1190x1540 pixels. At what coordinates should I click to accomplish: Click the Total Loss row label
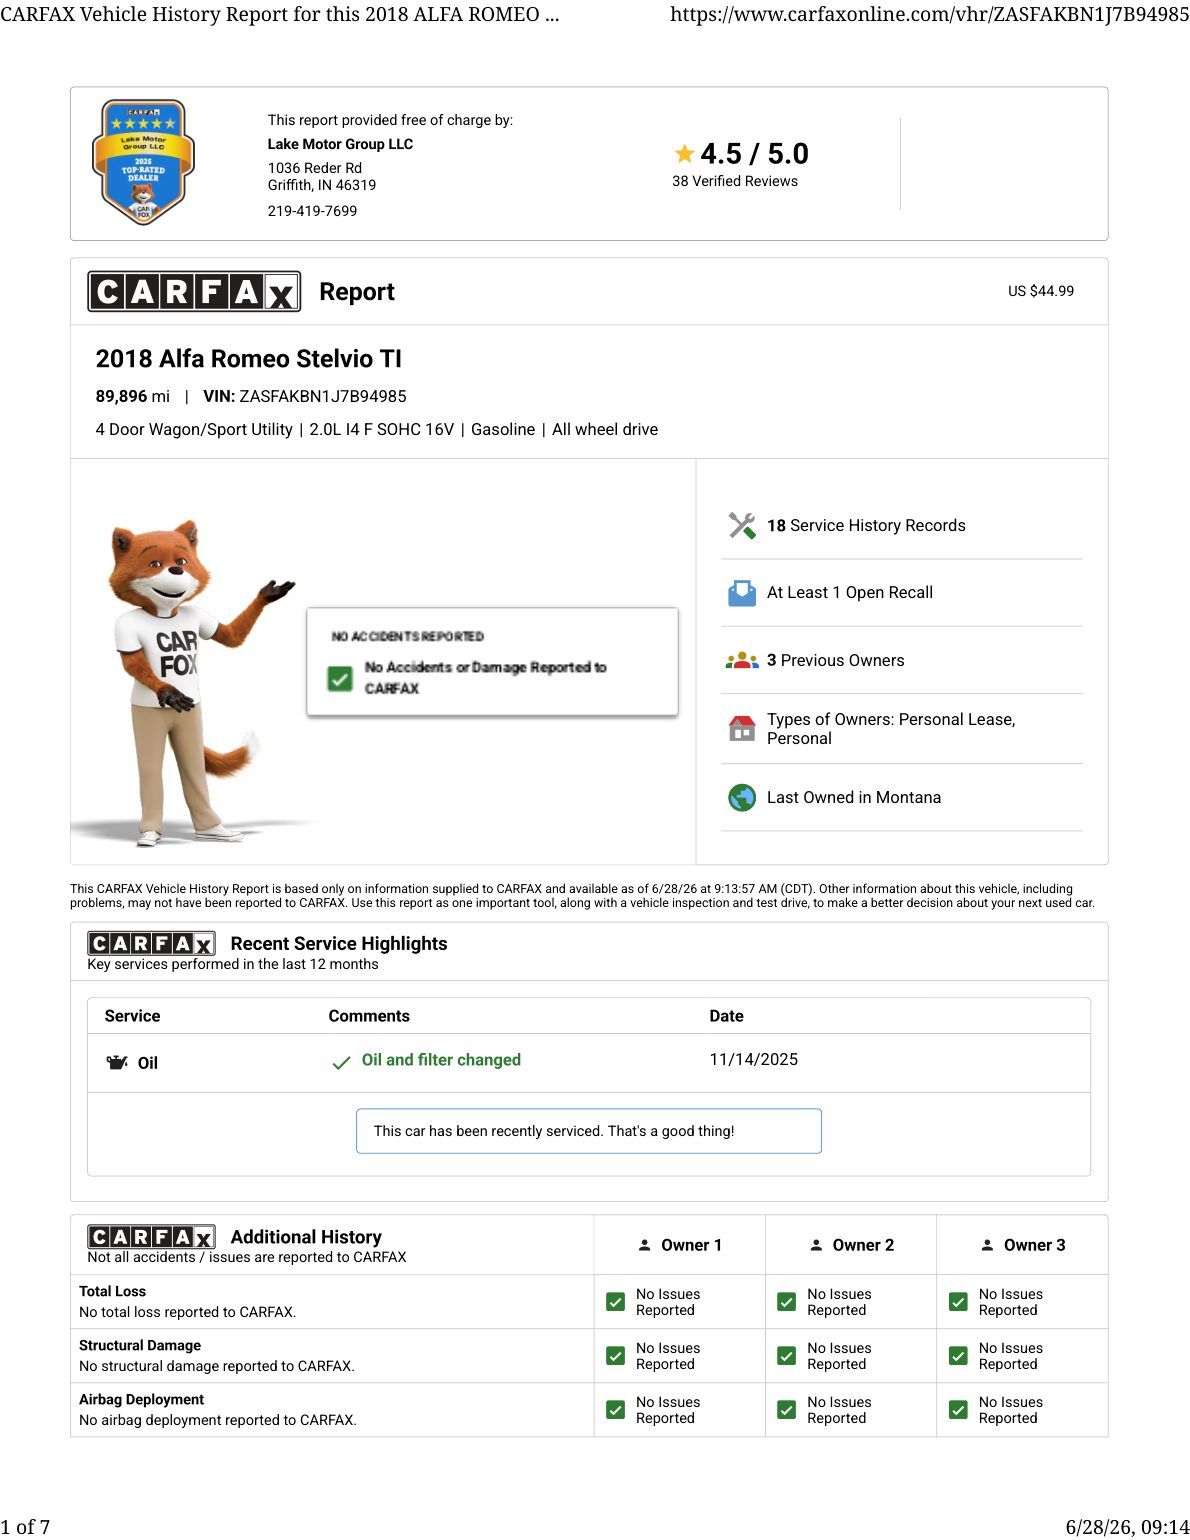[x=112, y=1292]
